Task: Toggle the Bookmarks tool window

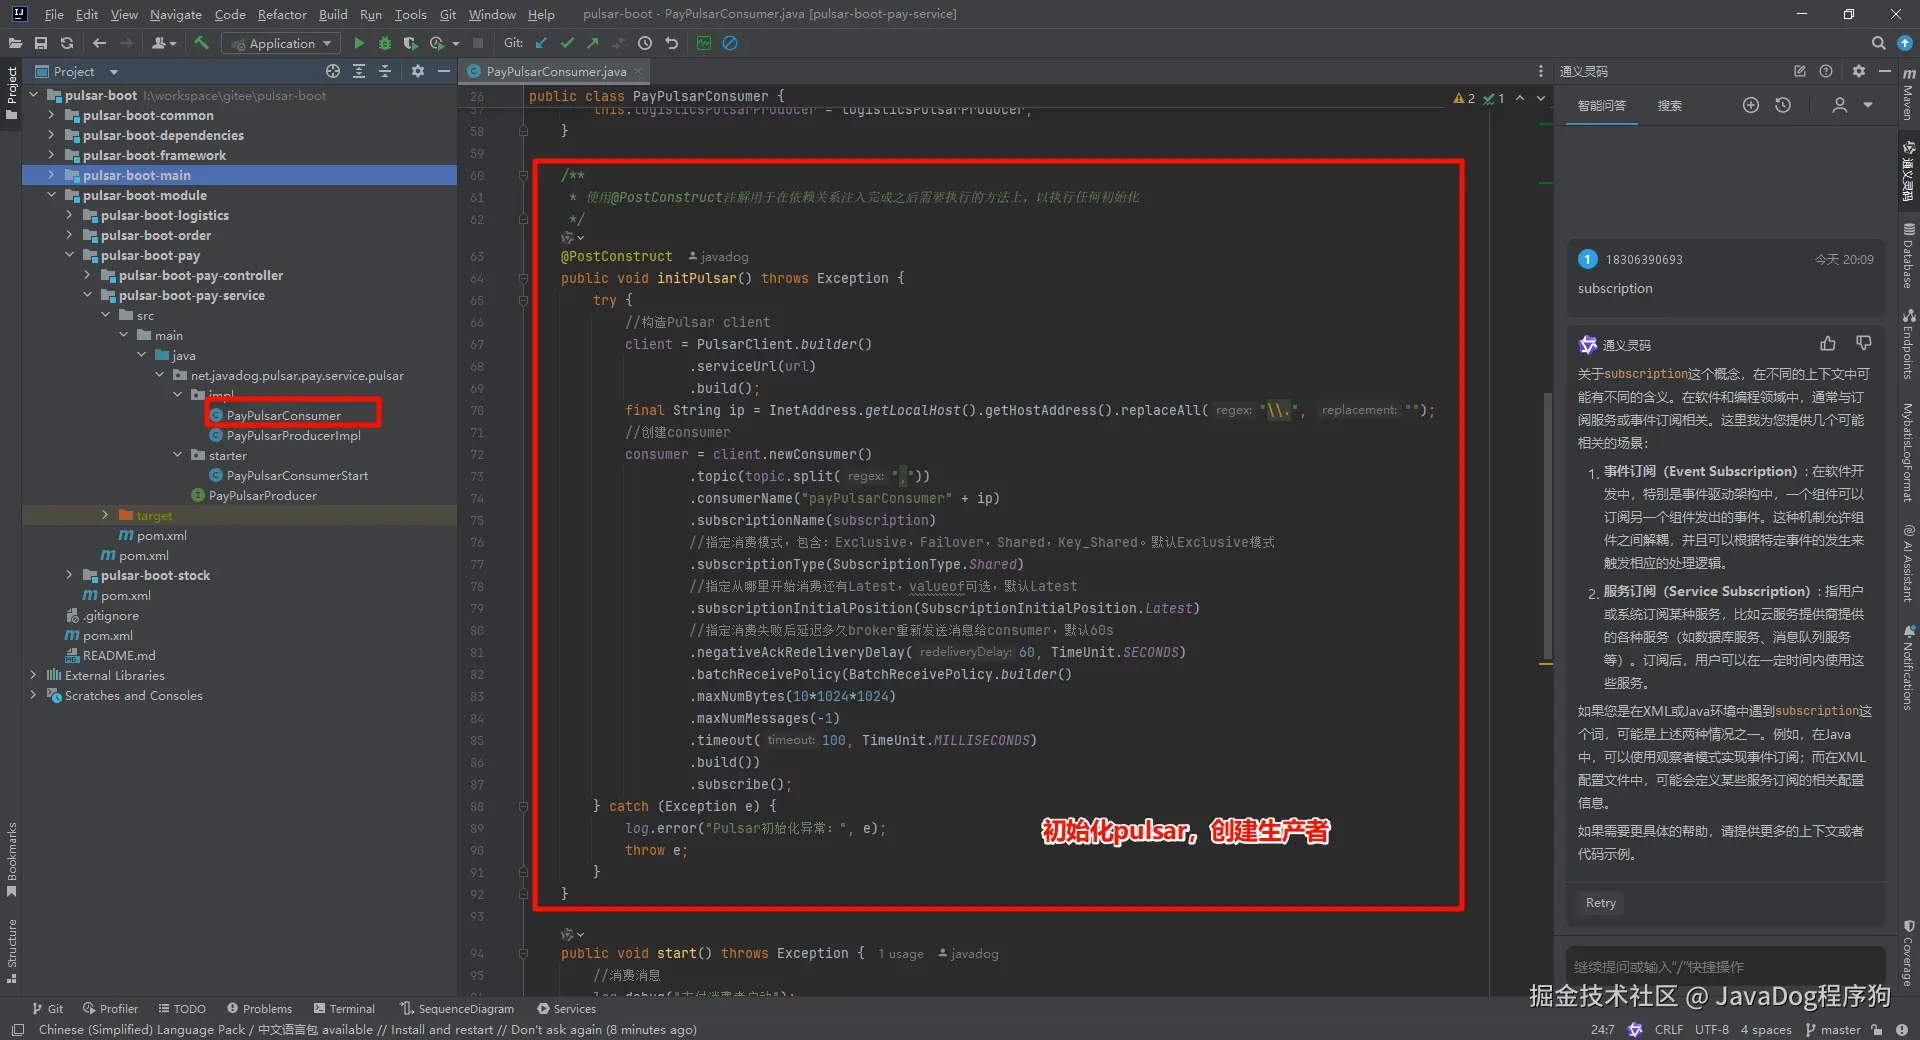Action: pyautogui.click(x=11, y=860)
